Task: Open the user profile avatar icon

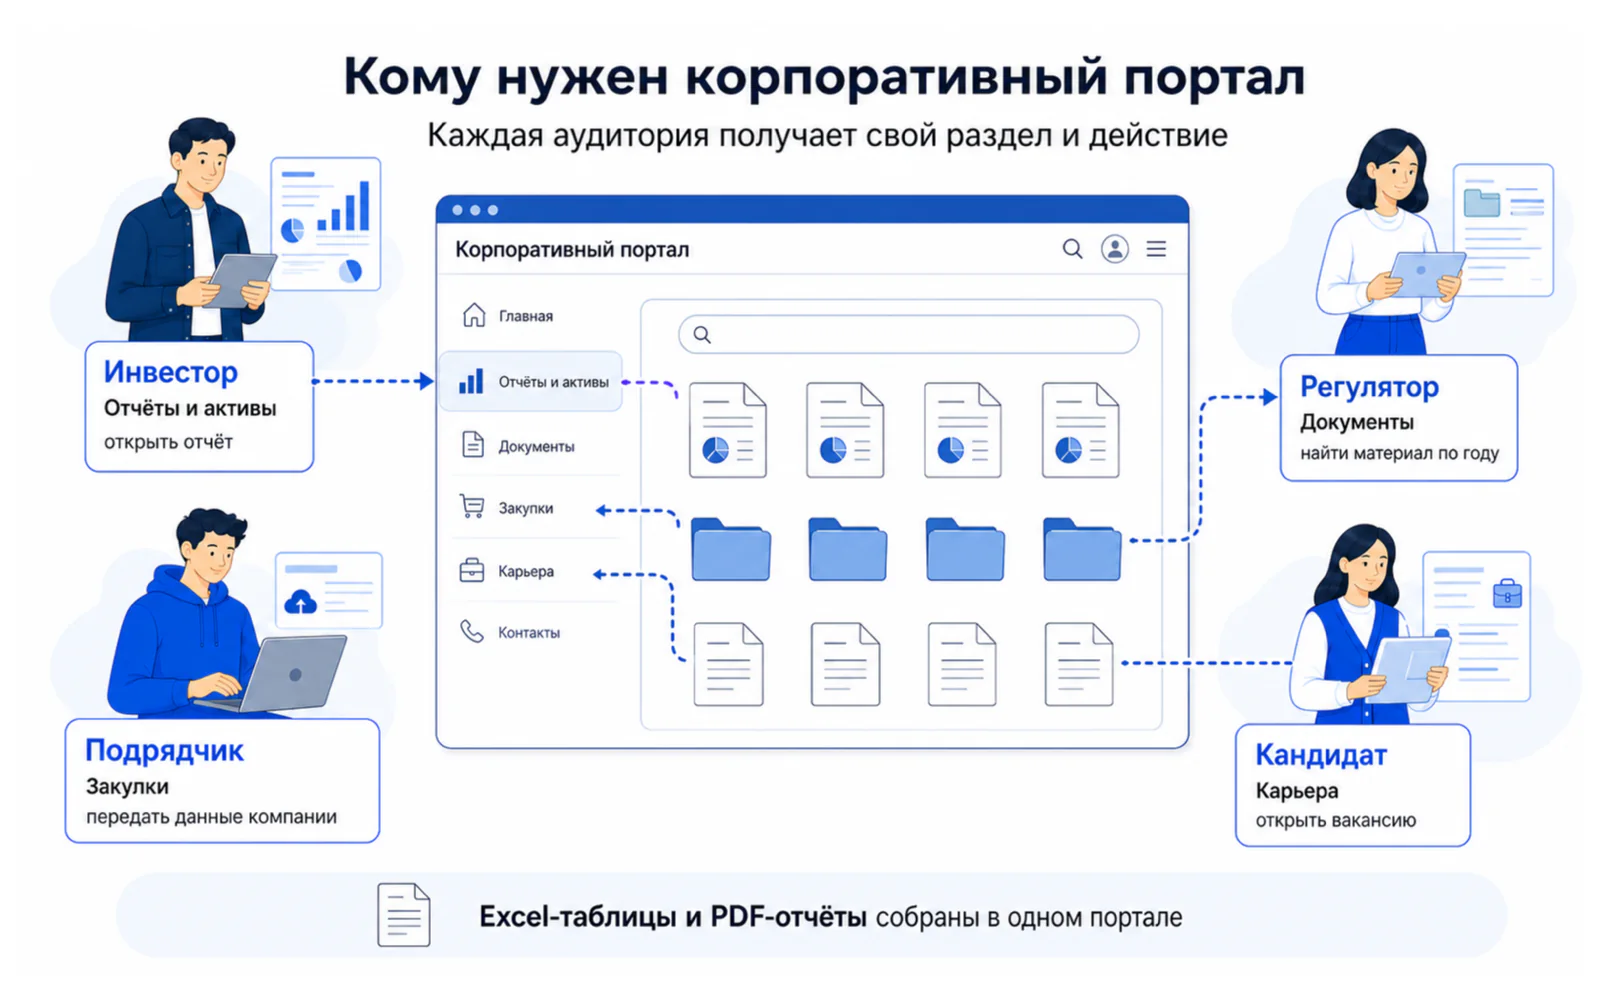Action: (1115, 249)
